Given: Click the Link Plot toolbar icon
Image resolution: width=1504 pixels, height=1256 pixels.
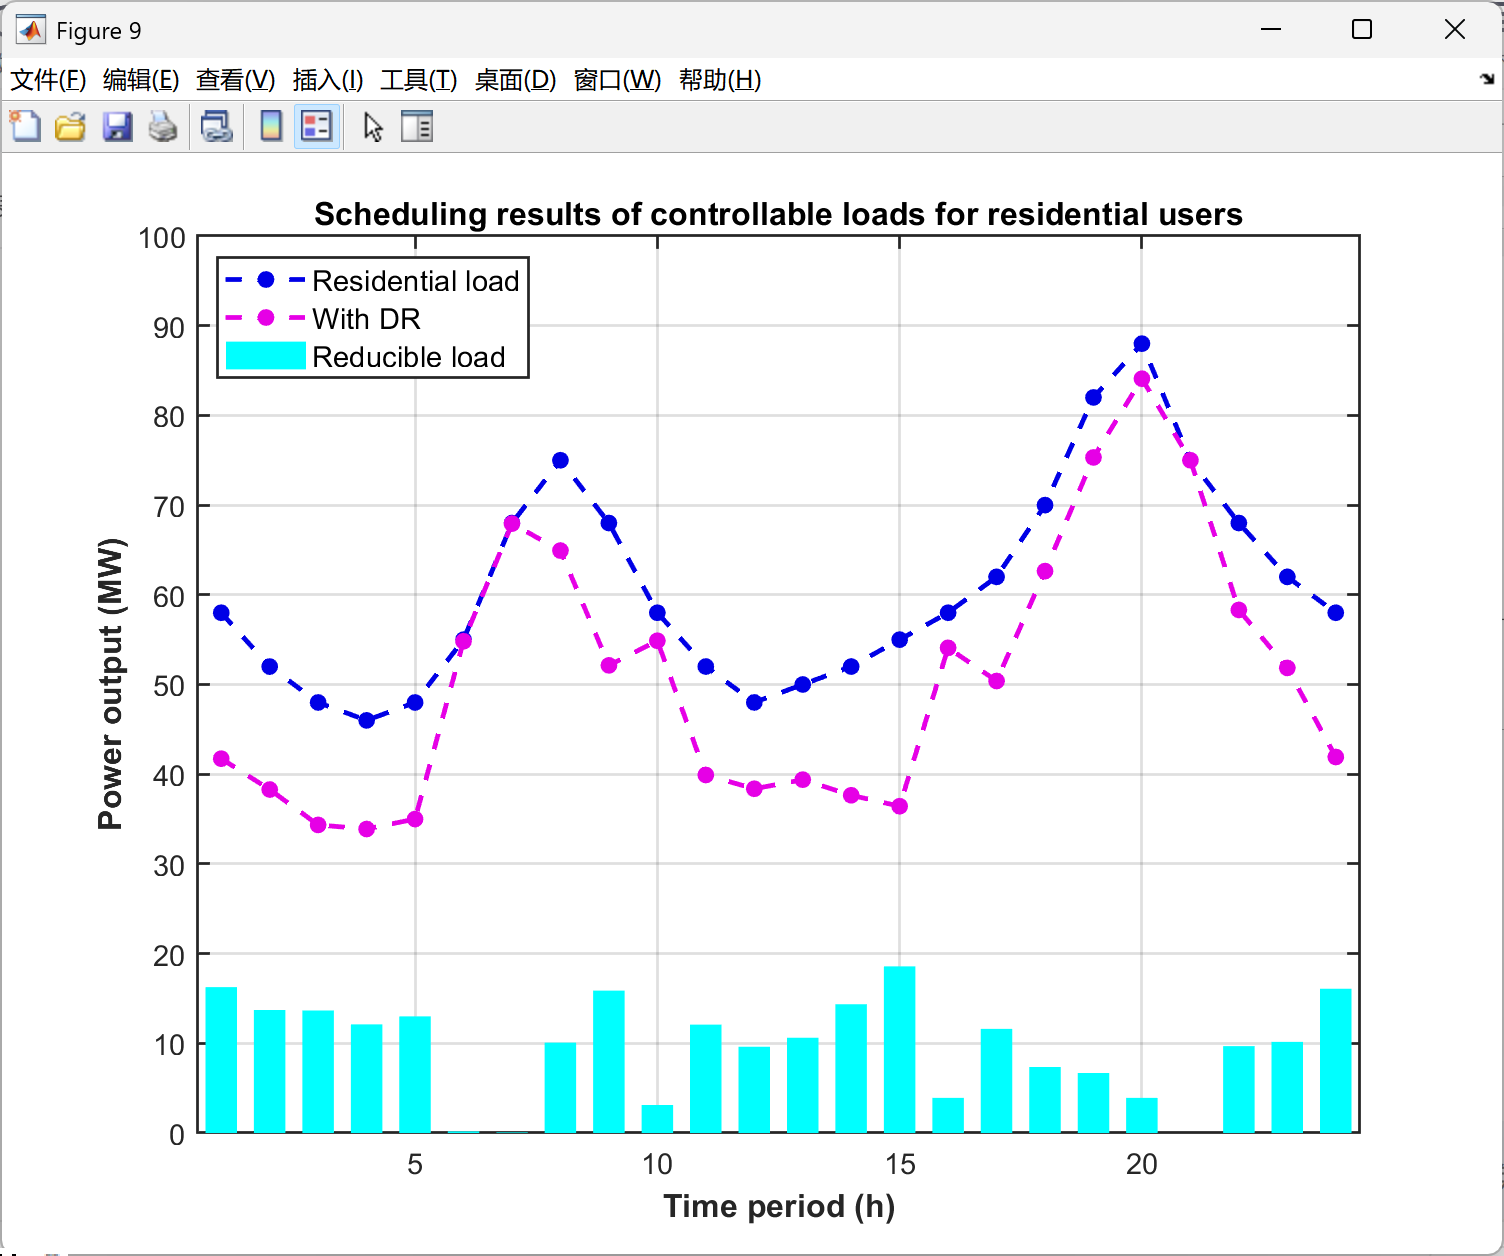Looking at the screenshot, I should click(216, 127).
